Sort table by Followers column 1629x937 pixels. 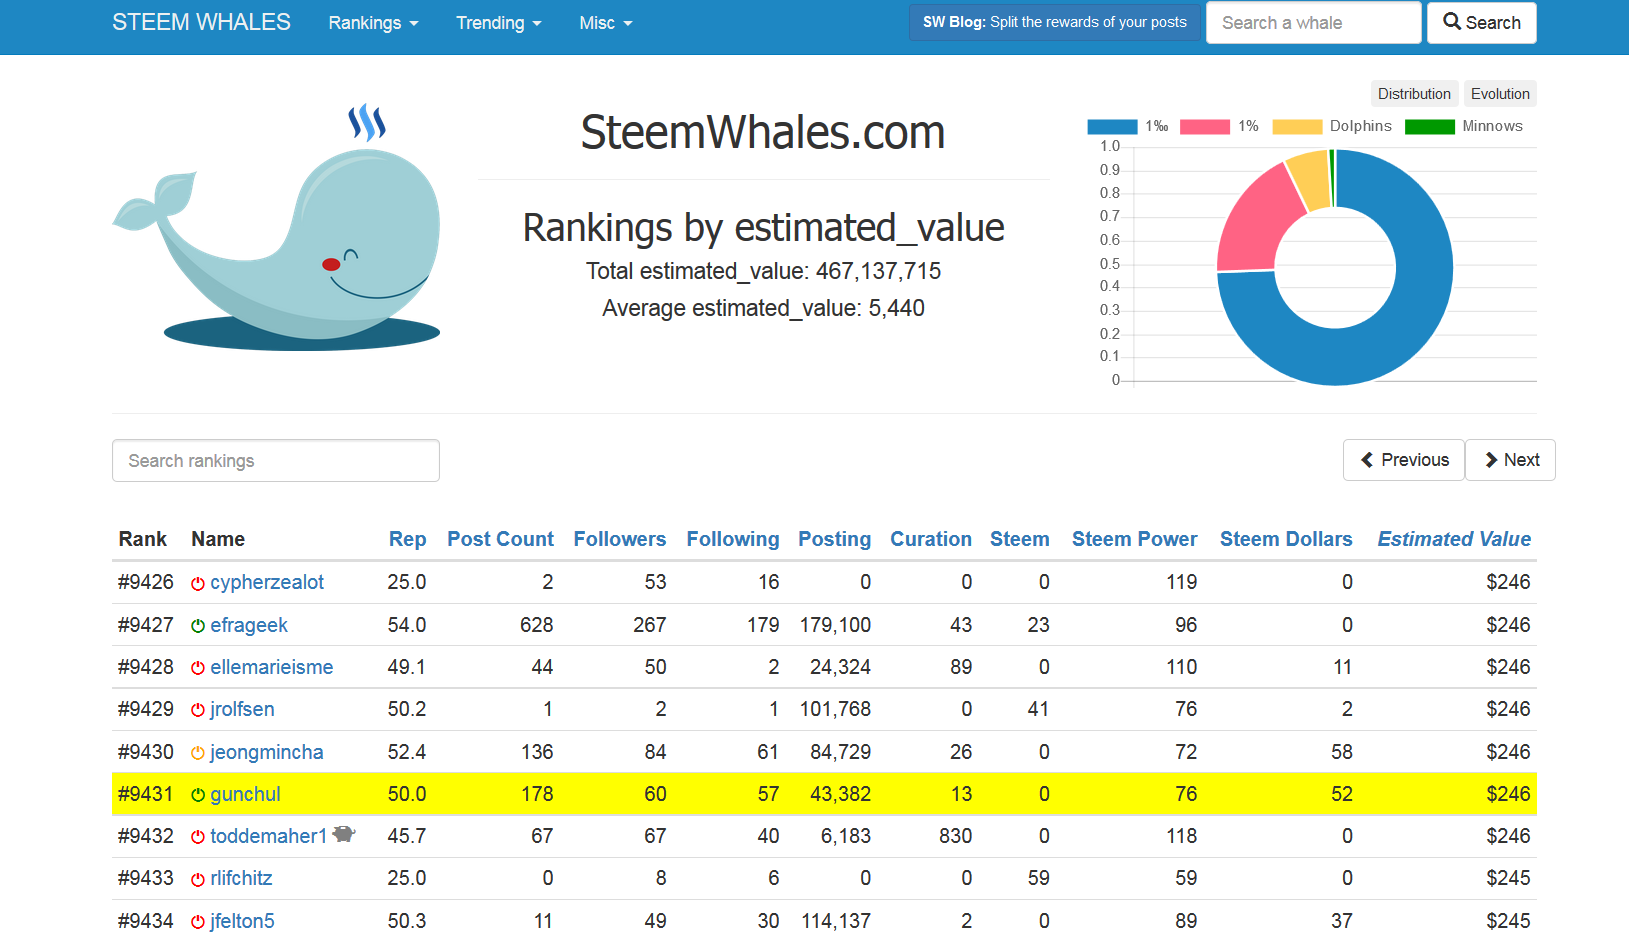620,539
